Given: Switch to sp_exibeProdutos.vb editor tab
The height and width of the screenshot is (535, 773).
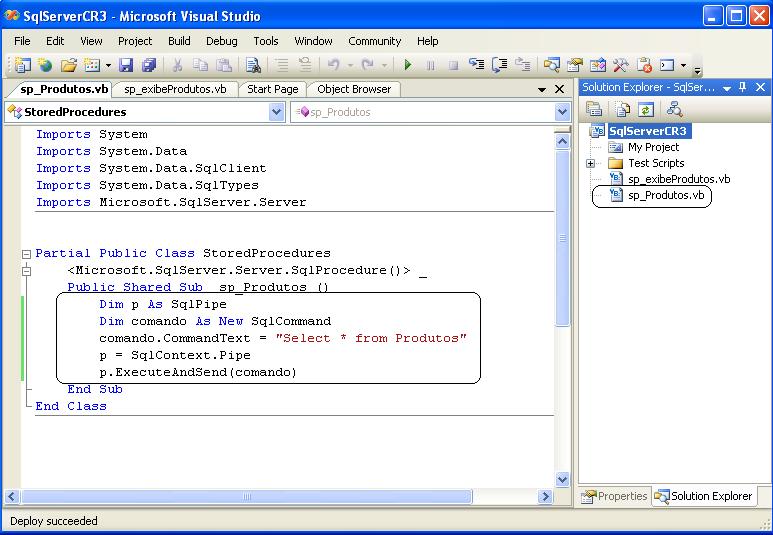Looking at the screenshot, I should 175,89.
